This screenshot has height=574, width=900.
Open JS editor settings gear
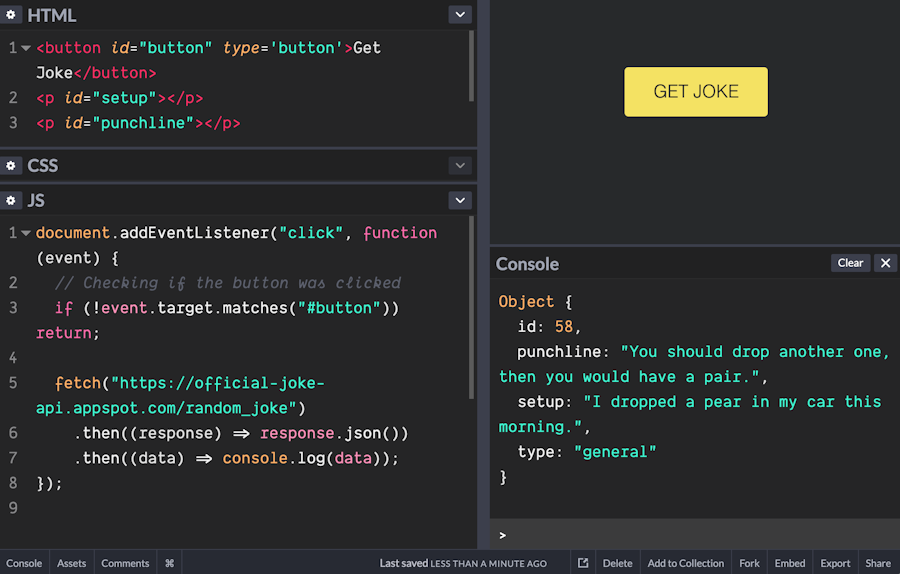click(x=12, y=200)
